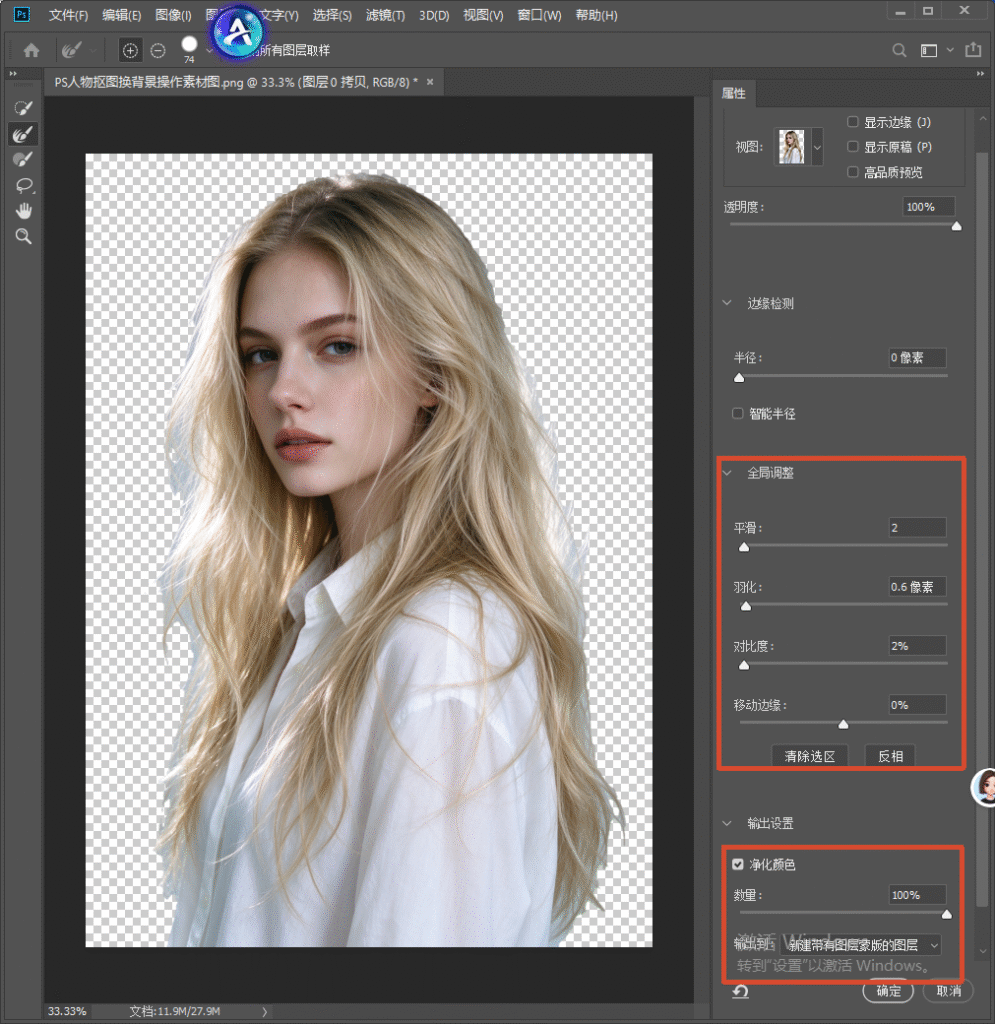
Task: Tick the 高品质预览 checkbox
Action: click(853, 172)
